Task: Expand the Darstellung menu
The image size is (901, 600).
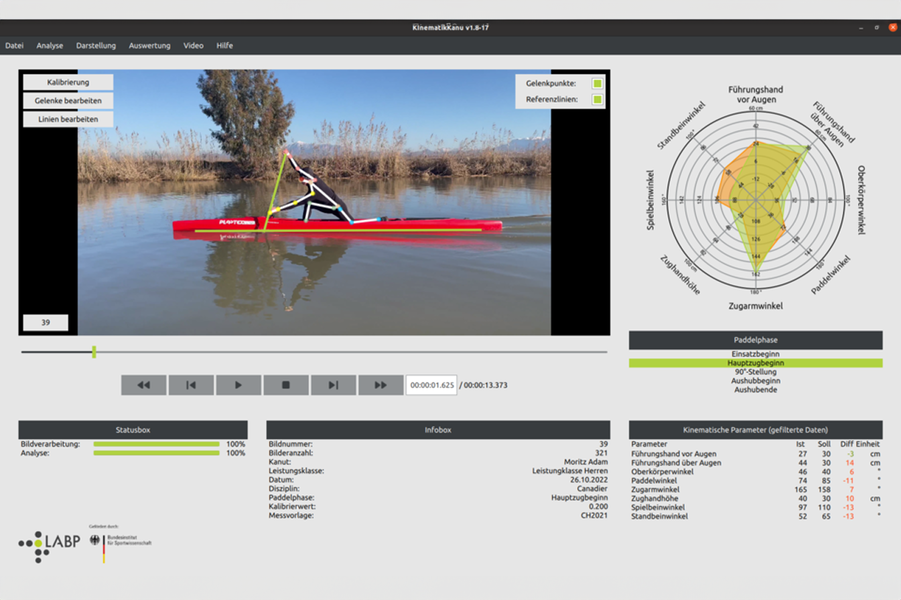Action: pos(96,46)
